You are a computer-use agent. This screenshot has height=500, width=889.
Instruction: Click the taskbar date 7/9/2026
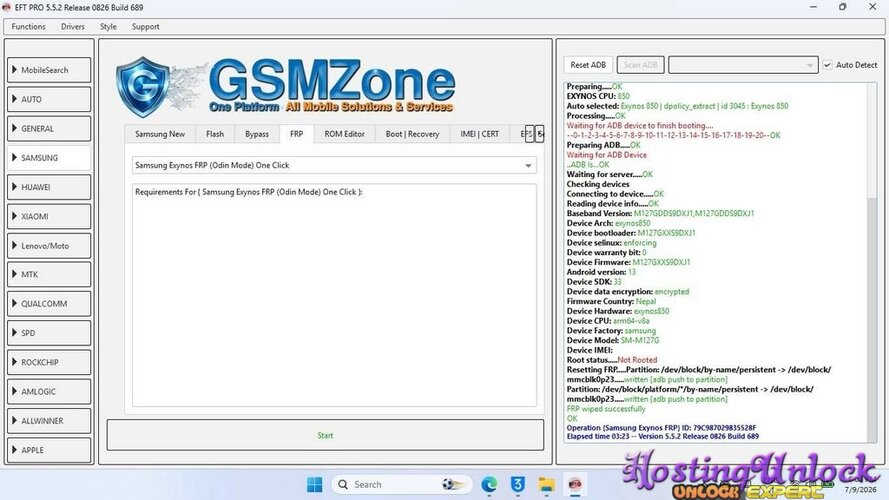[860, 489]
